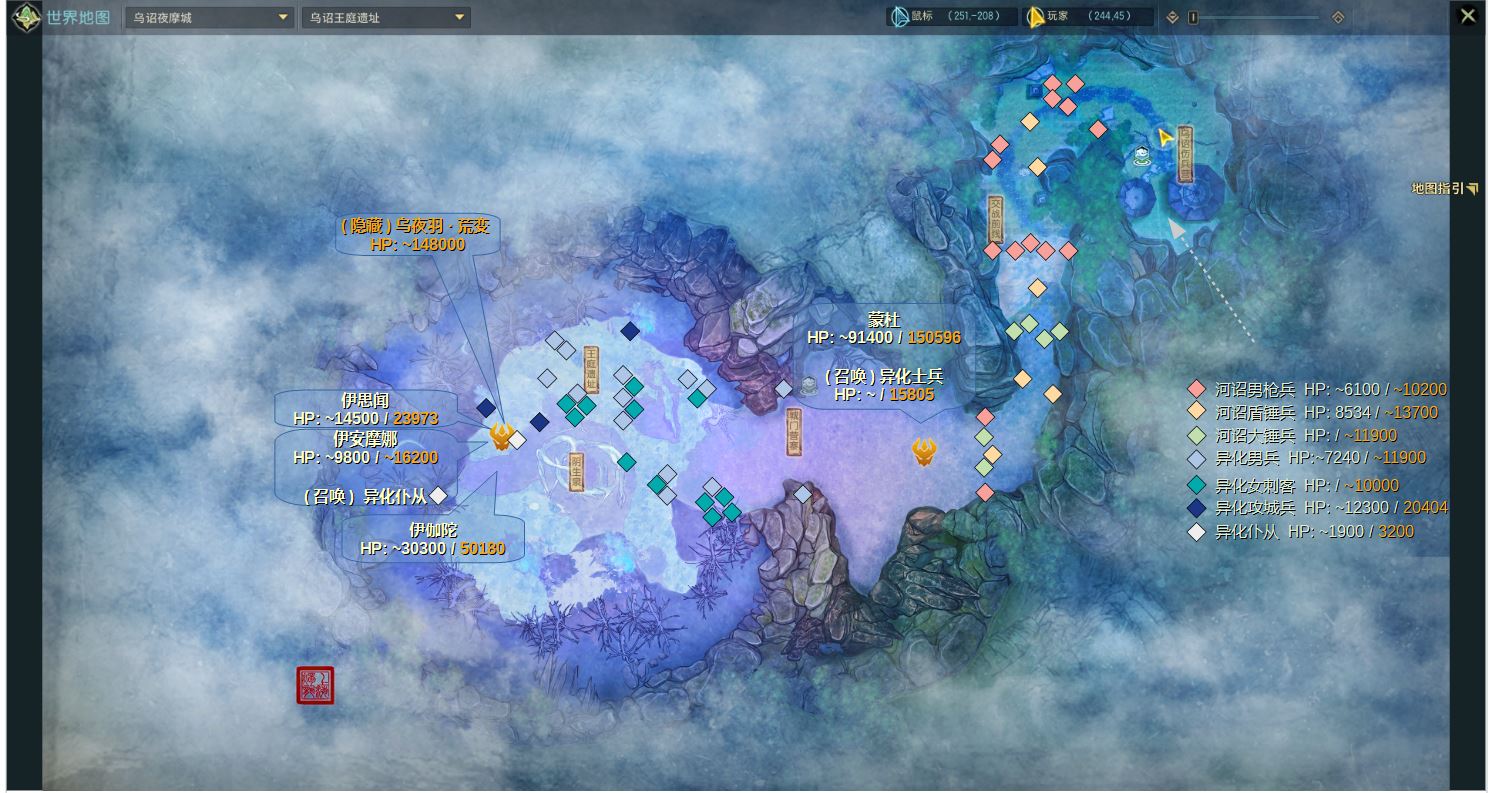Click the 伊安摩娜 boss name
The width and height of the screenshot is (1488, 793).
365,439
